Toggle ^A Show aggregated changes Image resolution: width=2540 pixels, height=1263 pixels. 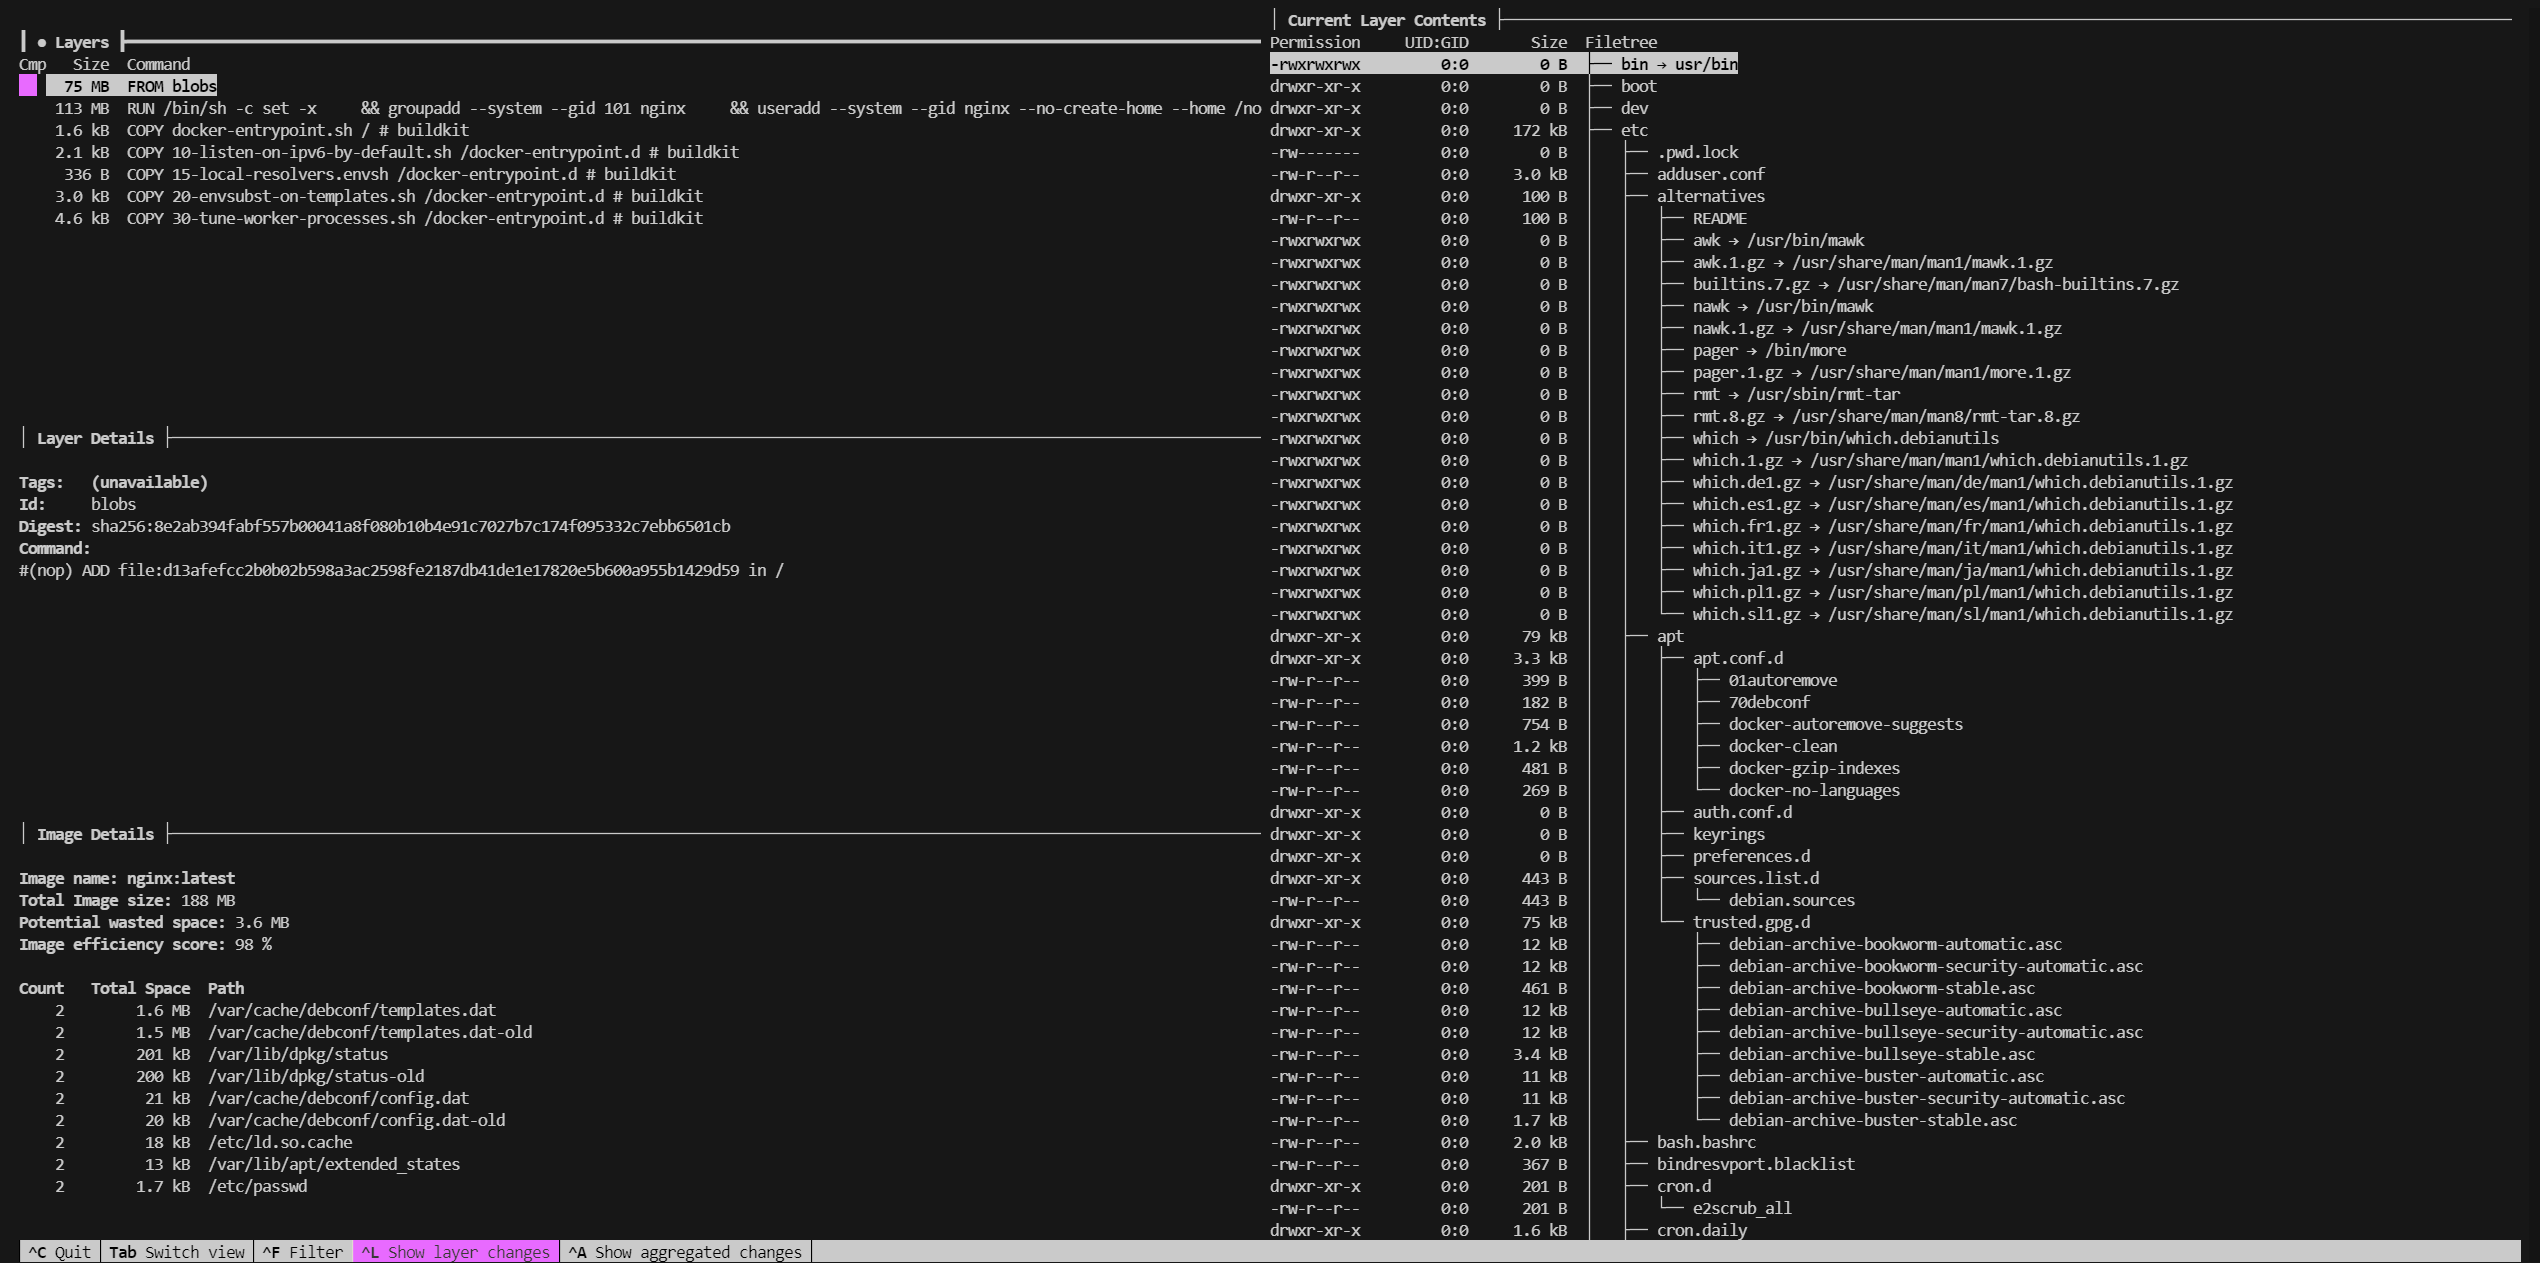point(686,1252)
